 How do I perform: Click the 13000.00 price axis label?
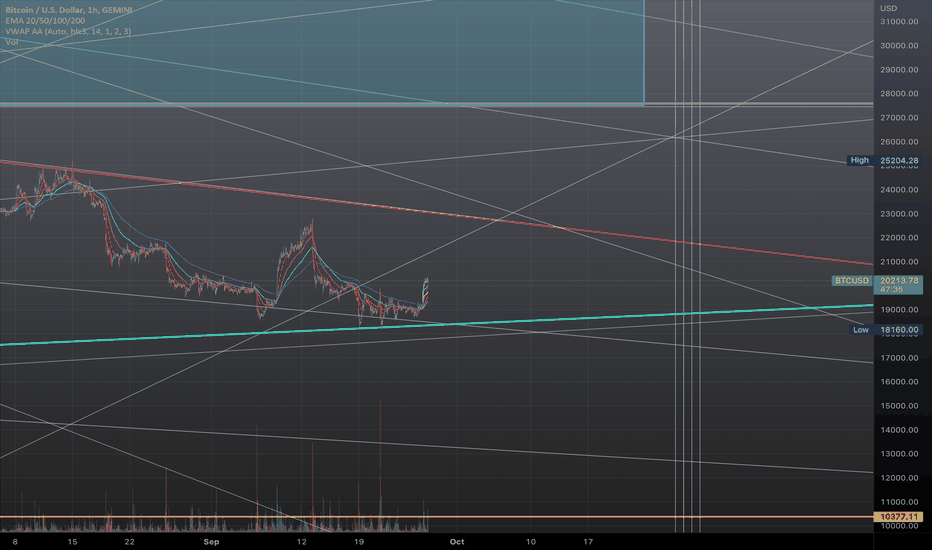[x=899, y=453]
